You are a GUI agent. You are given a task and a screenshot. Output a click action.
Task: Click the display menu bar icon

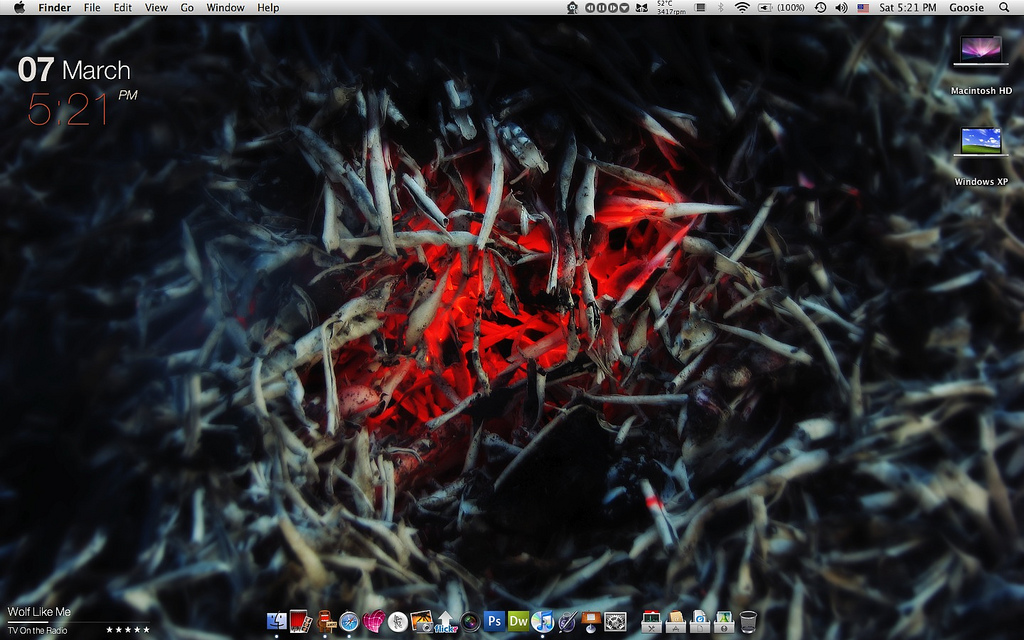[x=700, y=7]
